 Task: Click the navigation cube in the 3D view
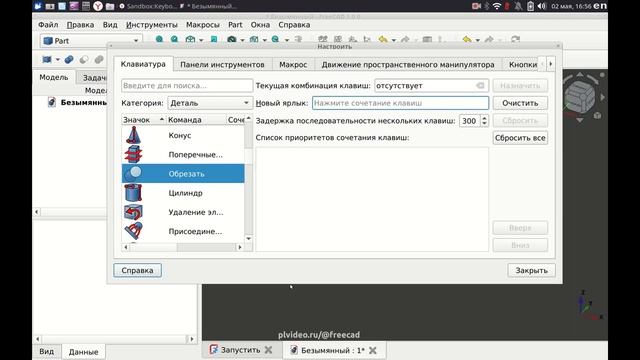[580, 97]
